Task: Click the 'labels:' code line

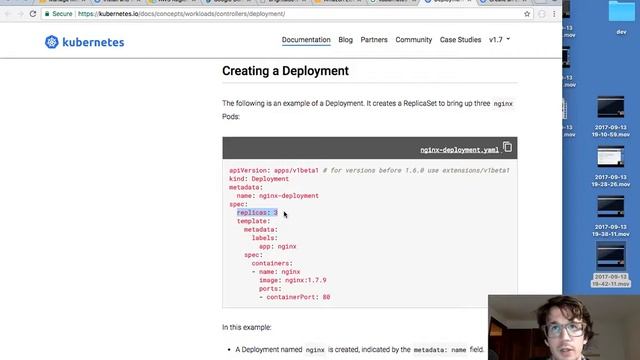Action: (x=264, y=238)
